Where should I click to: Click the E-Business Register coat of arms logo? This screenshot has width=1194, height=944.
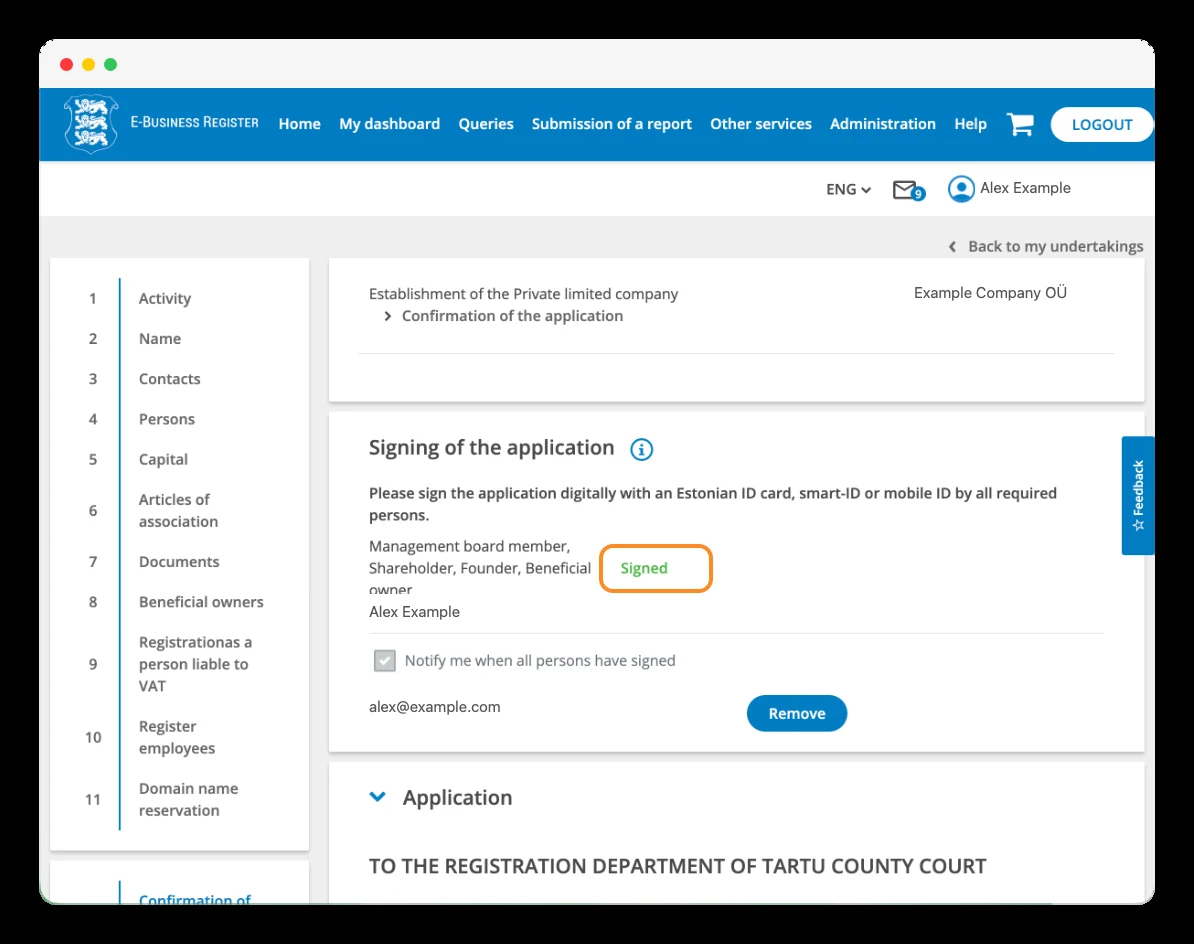pos(91,123)
